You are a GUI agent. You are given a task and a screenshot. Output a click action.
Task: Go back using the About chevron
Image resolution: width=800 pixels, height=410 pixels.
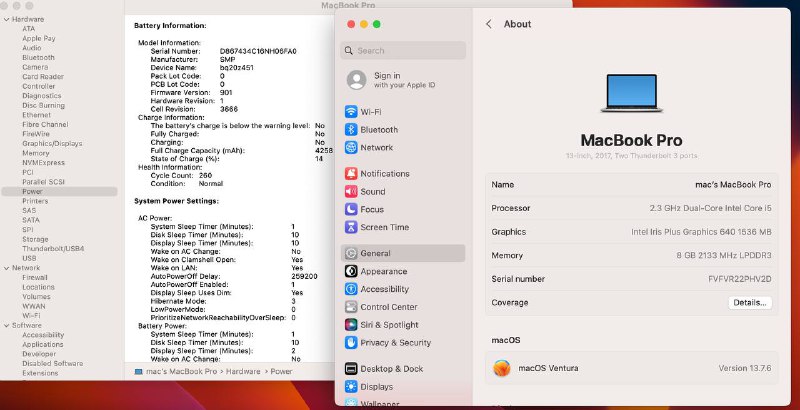(x=489, y=24)
